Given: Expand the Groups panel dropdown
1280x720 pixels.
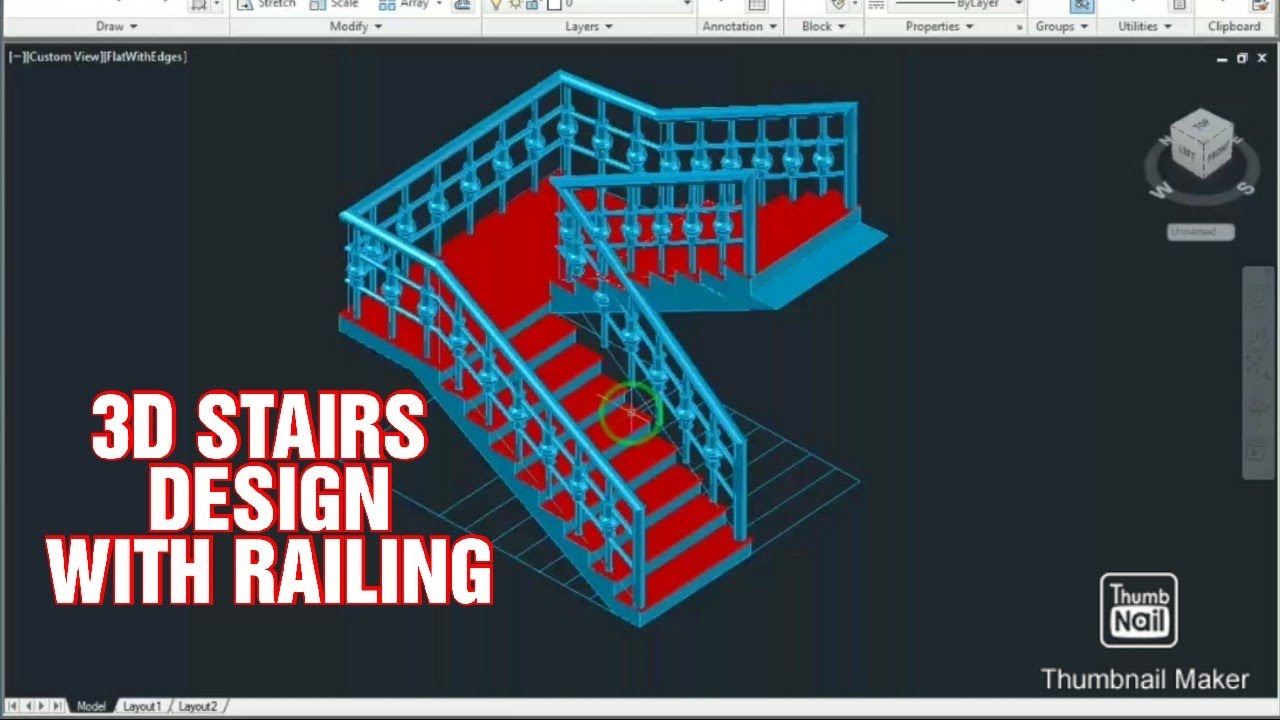Looking at the screenshot, I should pyautogui.click(x=1061, y=27).
